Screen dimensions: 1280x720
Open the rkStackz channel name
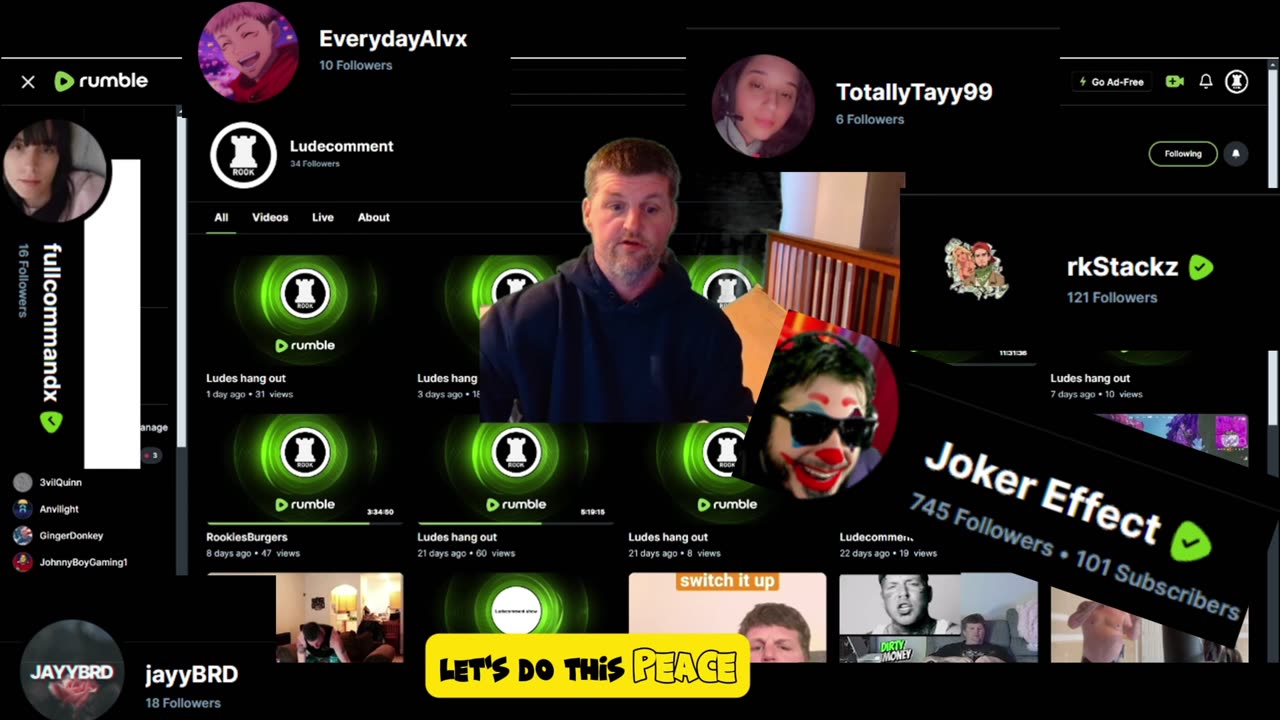1122,267
